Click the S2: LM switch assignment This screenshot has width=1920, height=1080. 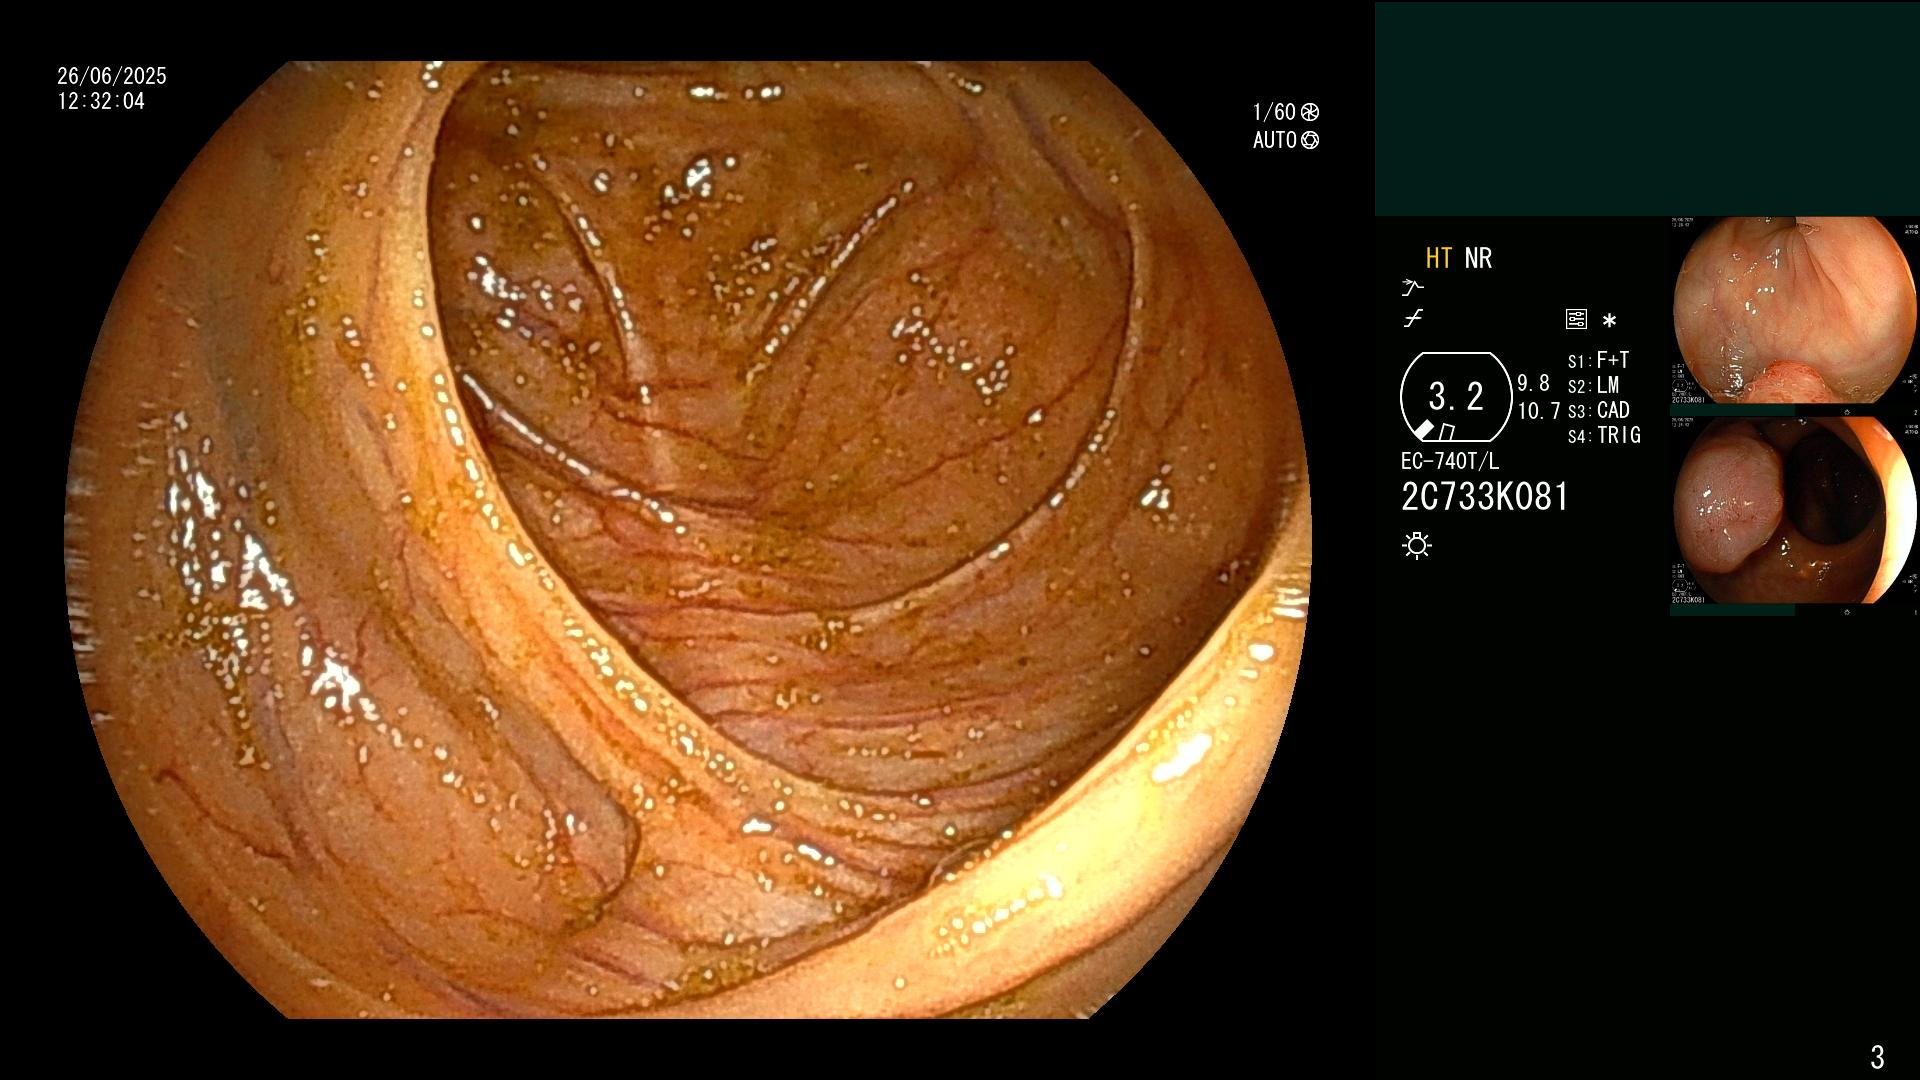[1593, 385]
